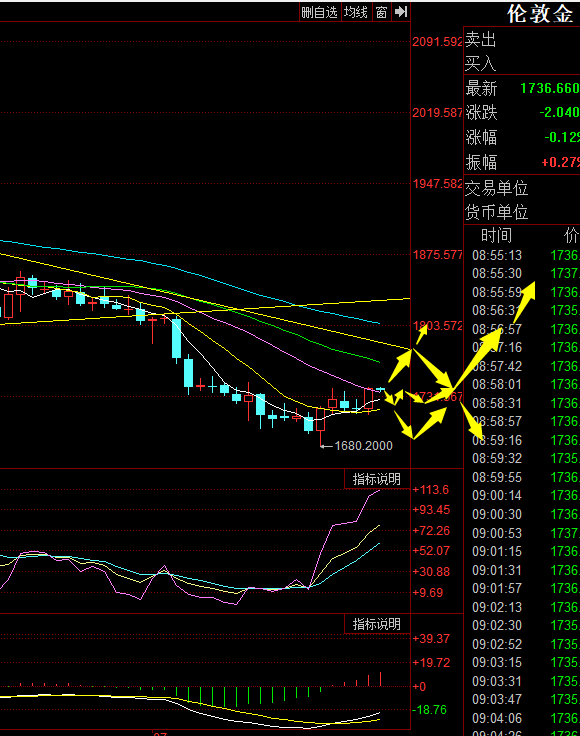Click the 2091.592 price axis label
The image size is (580, 736).
(437, 42)
